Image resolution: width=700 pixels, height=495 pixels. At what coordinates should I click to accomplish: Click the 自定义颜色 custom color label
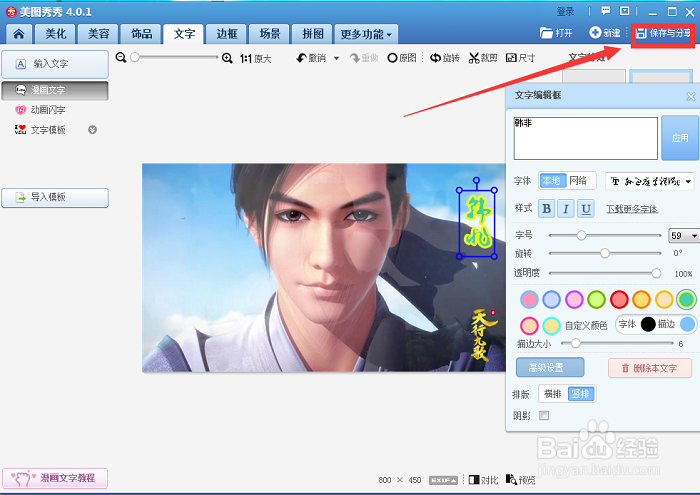tap(586, 325)
